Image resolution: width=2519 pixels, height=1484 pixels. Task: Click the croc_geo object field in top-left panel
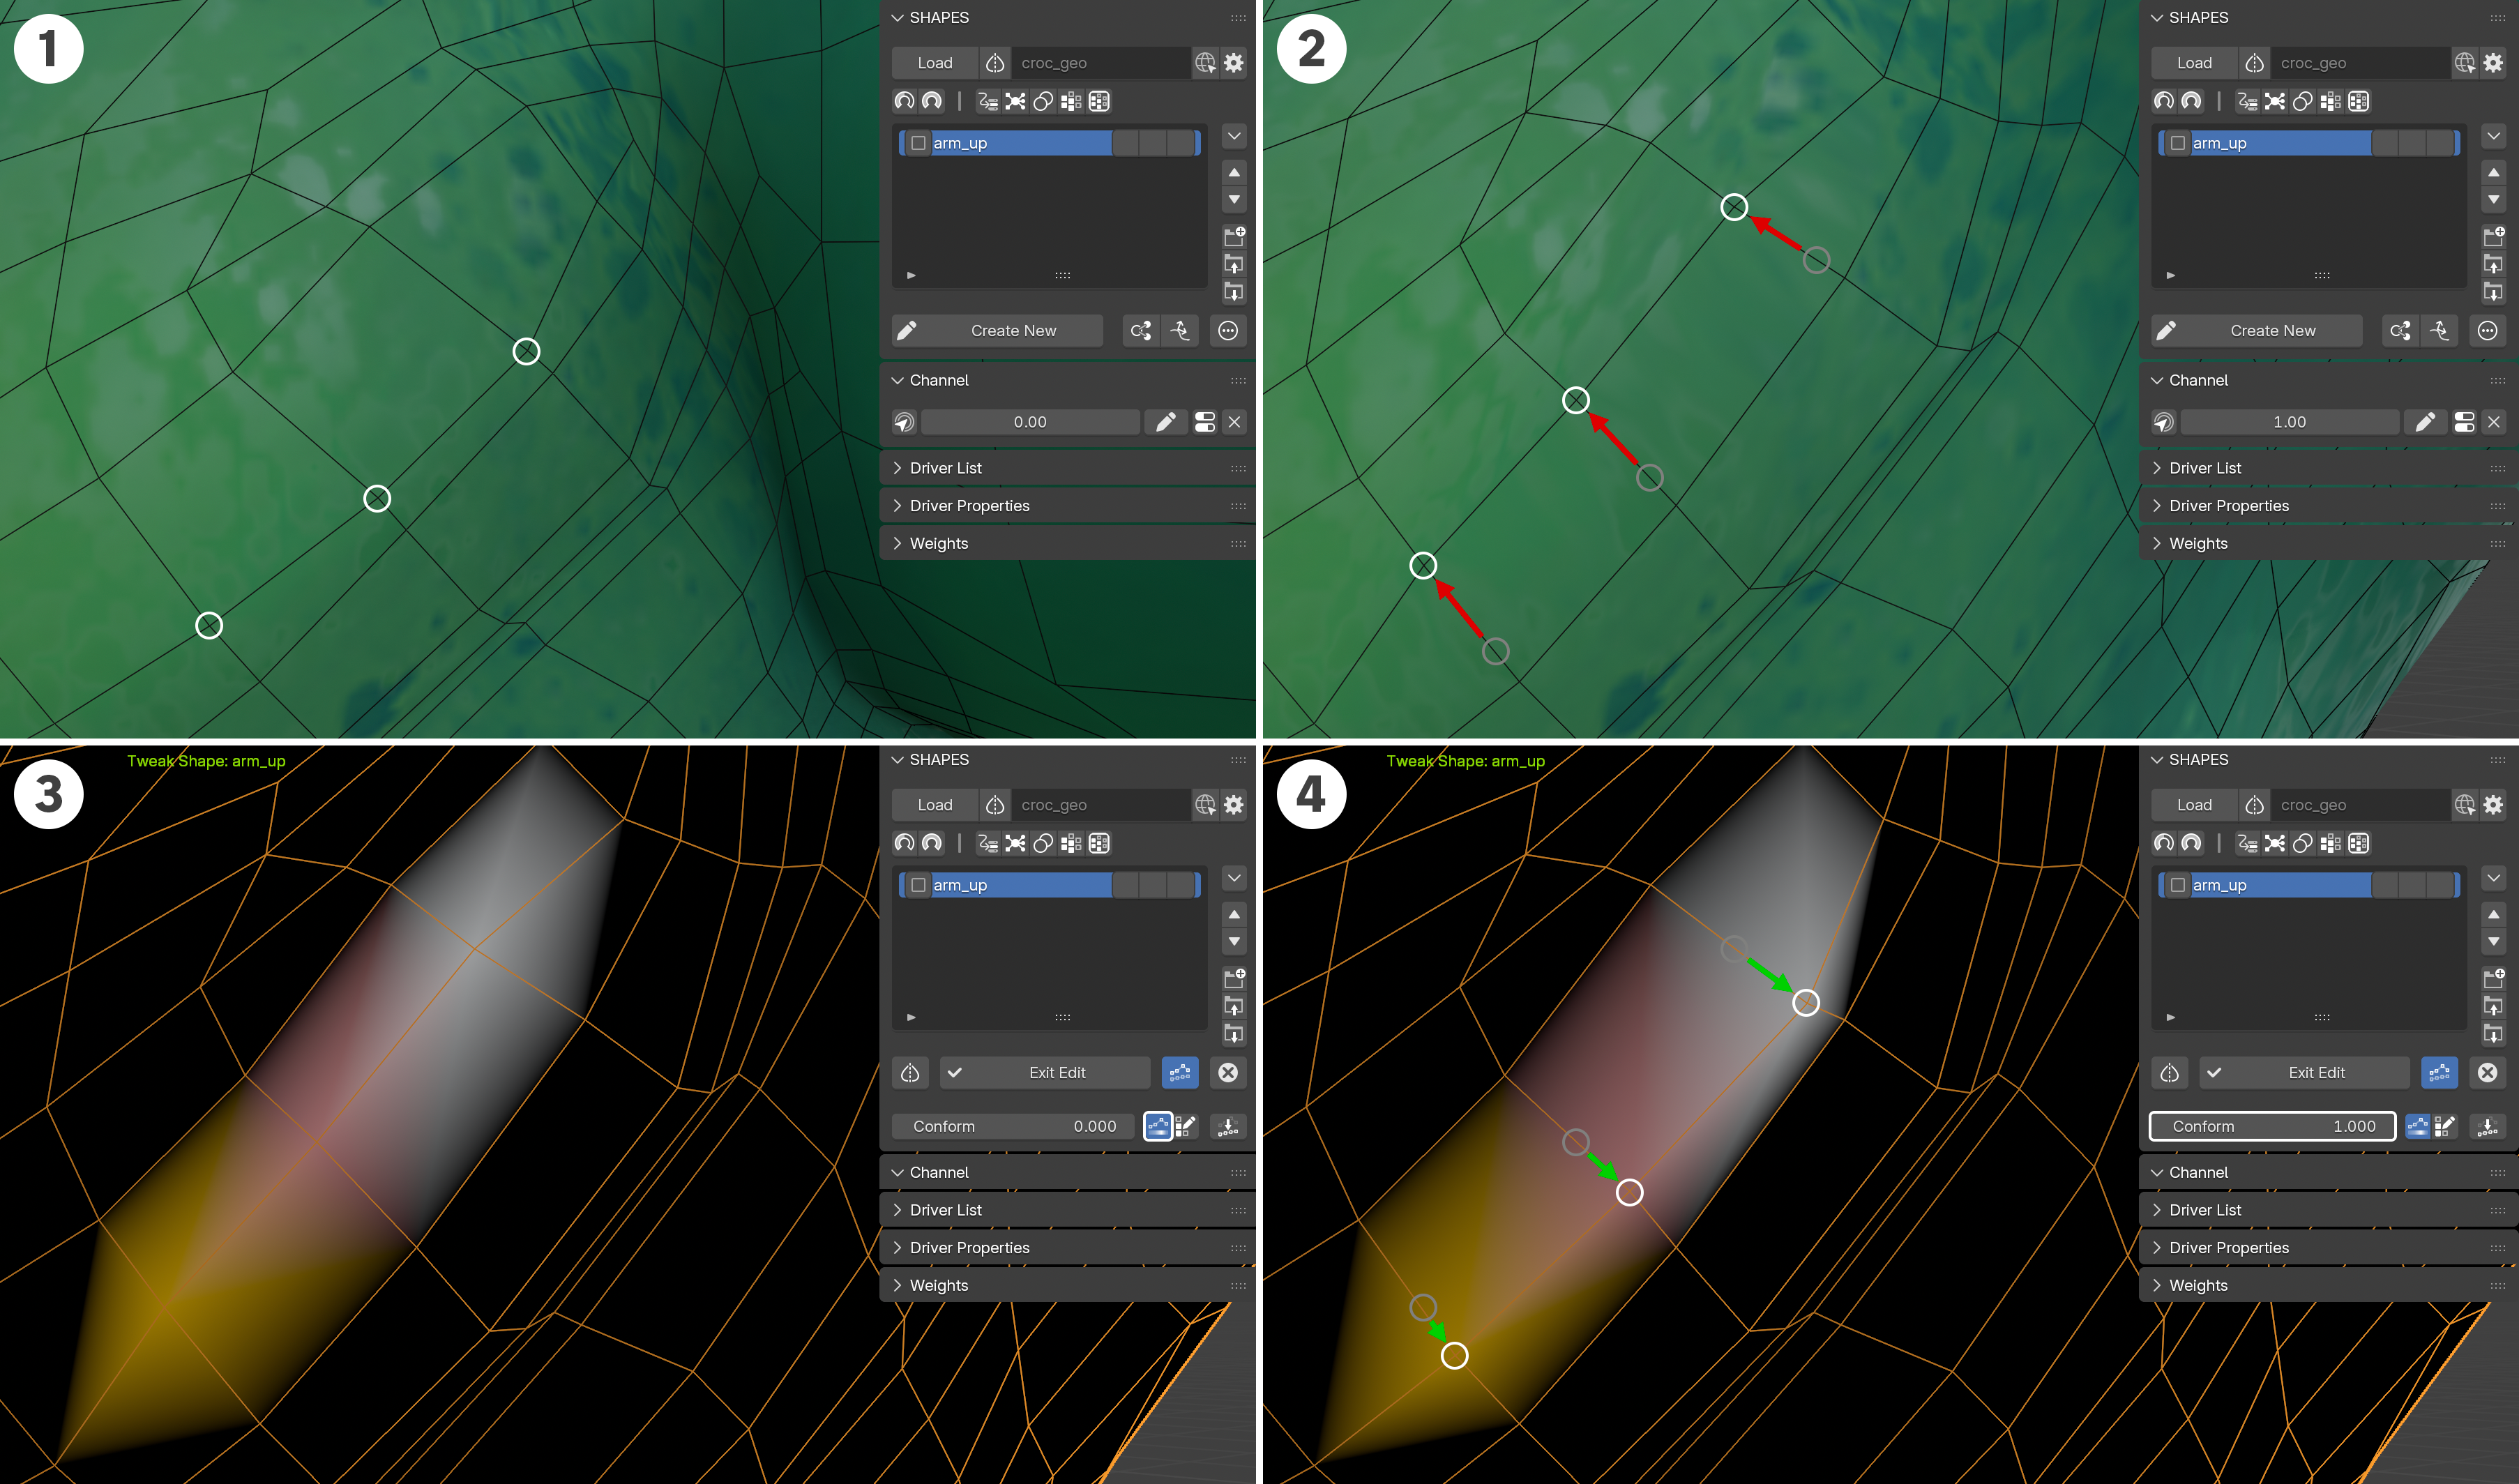click(1100, 63)
